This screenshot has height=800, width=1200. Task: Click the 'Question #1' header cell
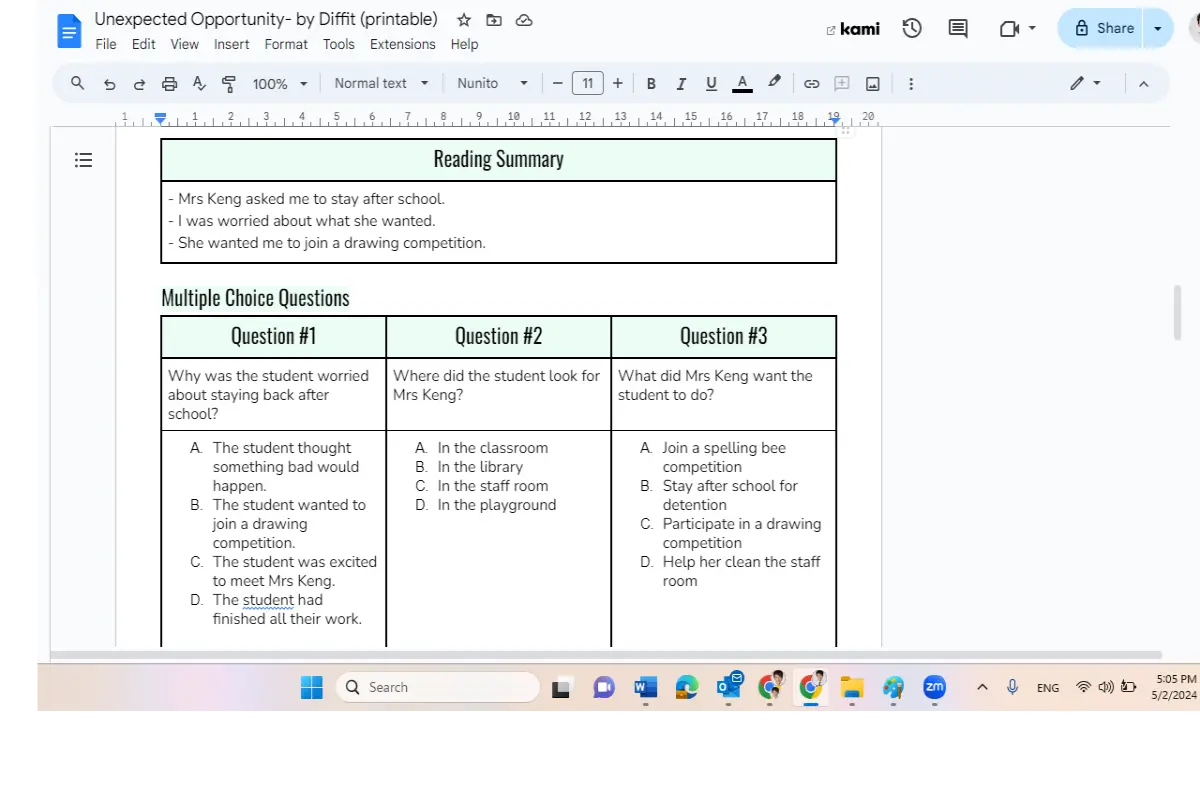(x=273, y=336)
